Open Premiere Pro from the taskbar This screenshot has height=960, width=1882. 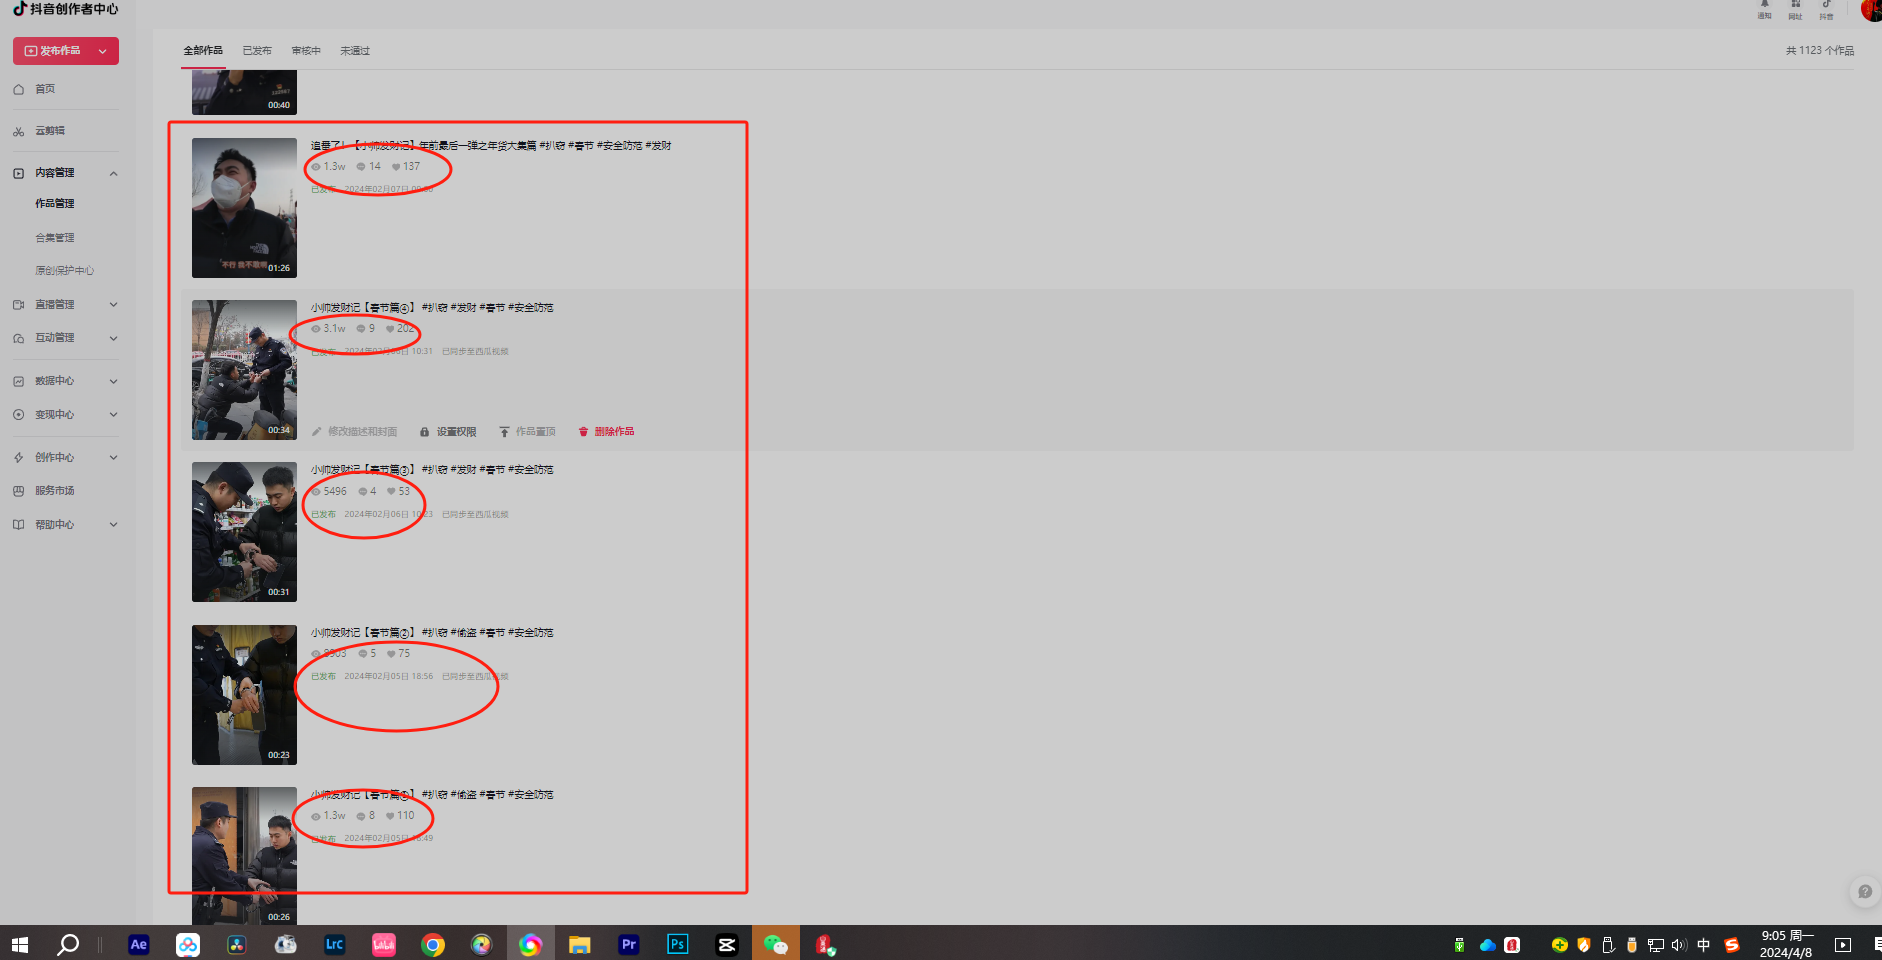coord(629,944)
